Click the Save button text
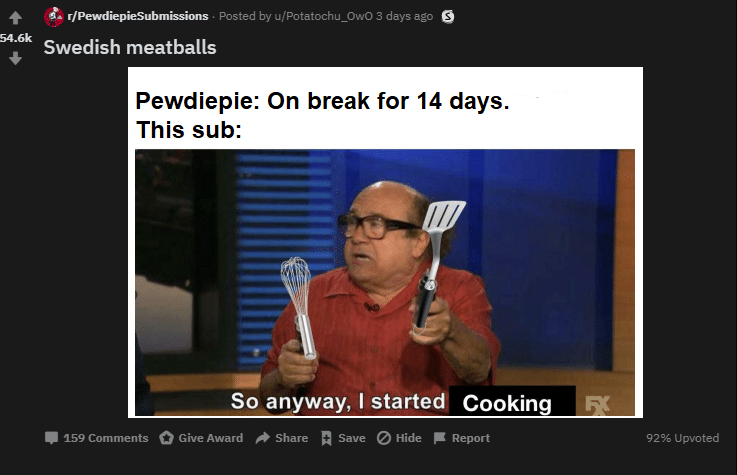This screenshot has height=475, width=737. pos(352,438)
